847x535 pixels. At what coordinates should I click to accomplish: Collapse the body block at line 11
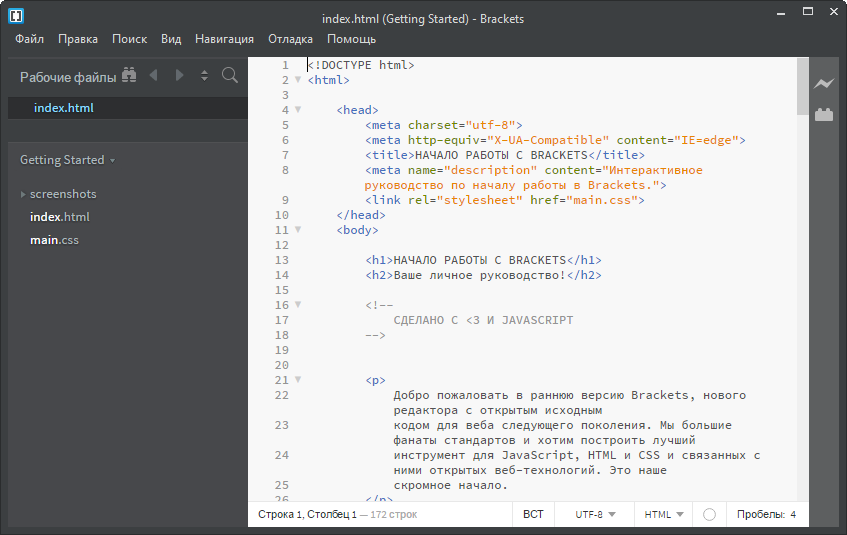(x=298, y=230)
